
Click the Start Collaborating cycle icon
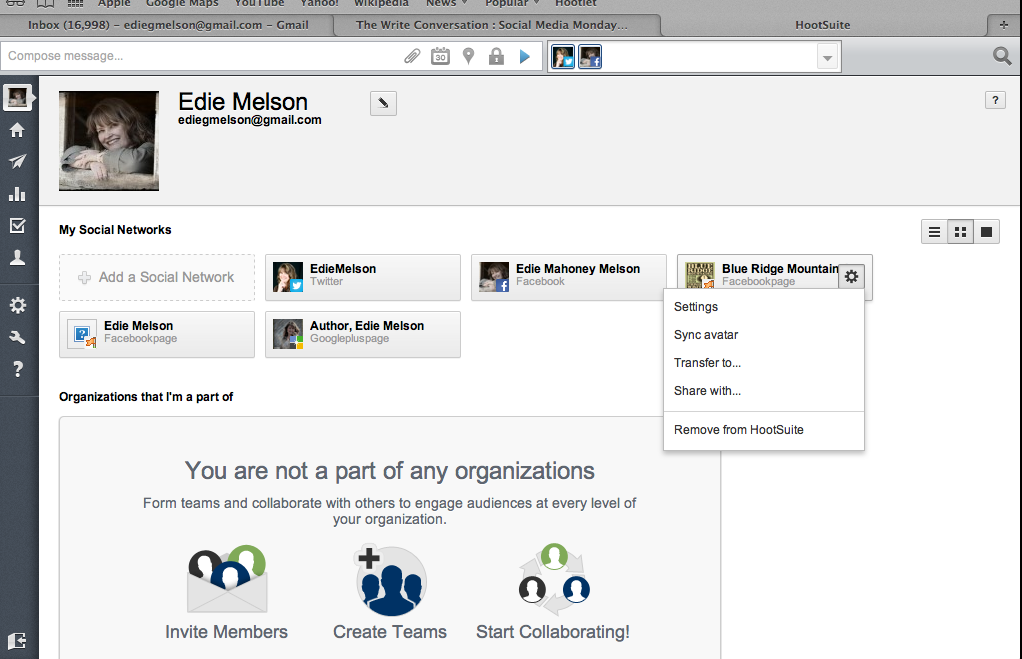pyautogui.click(x=554, y=579)
